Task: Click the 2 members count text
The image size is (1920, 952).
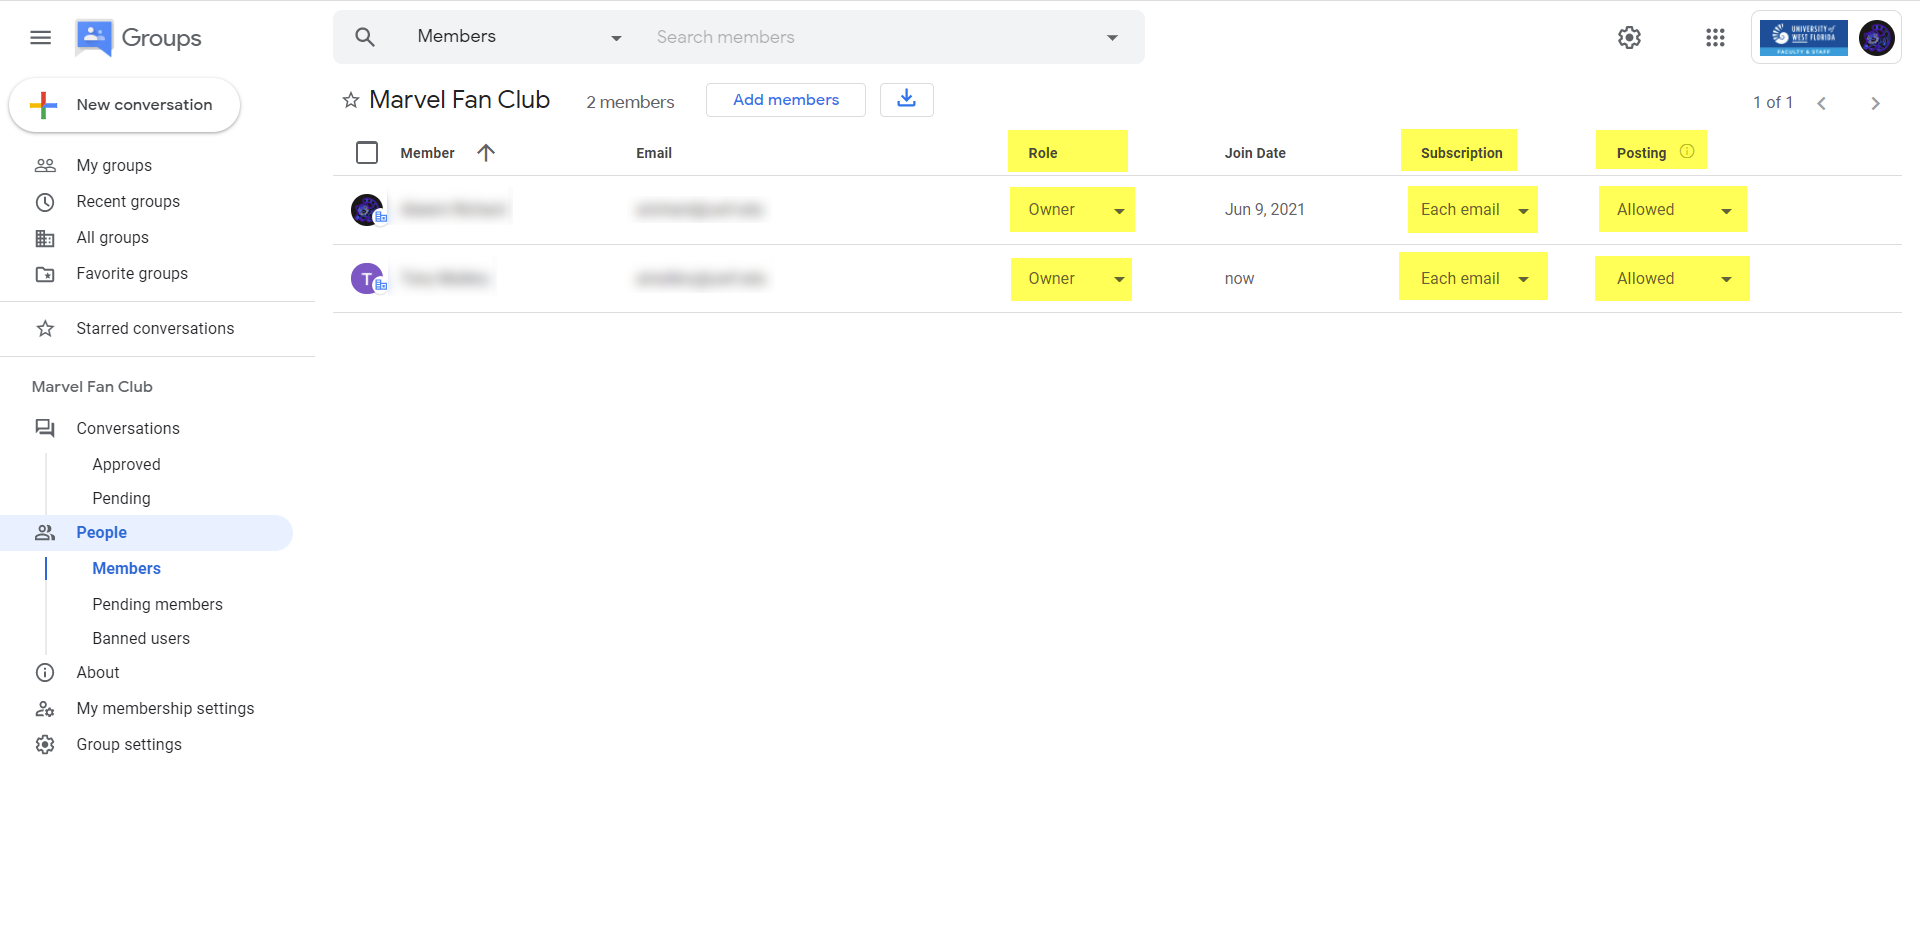Action: click(x=630, y=102)
